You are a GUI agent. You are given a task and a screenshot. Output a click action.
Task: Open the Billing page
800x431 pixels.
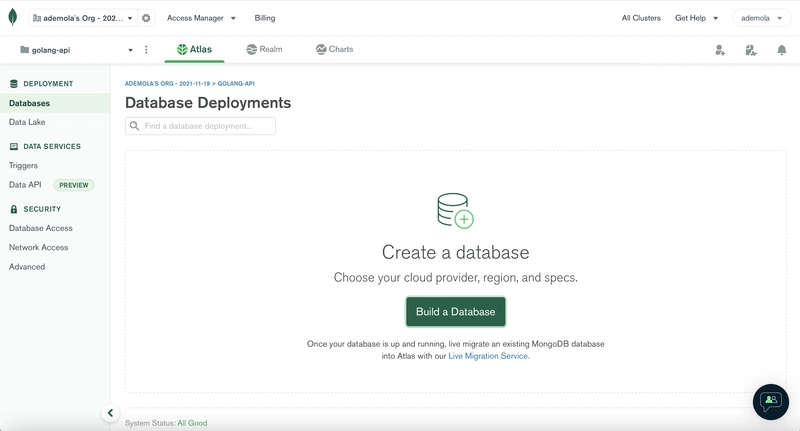coord(265,18)
